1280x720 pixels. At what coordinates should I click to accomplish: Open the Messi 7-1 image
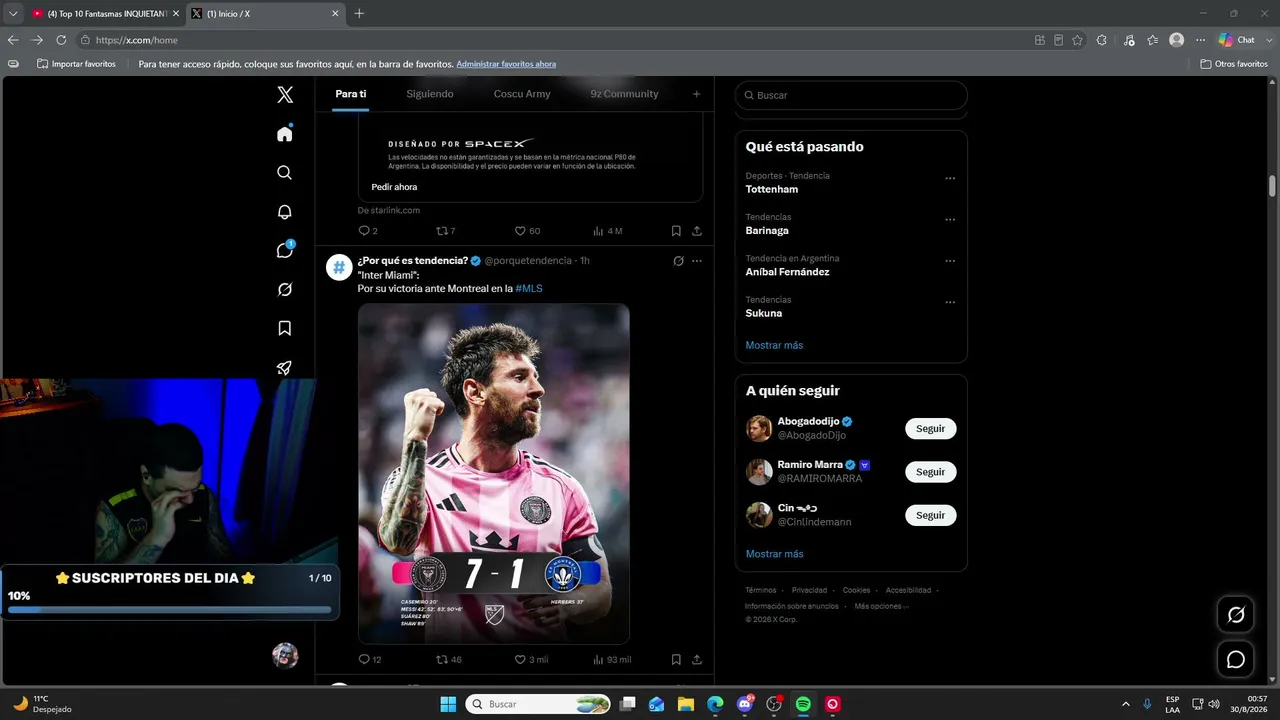[494, 473]
